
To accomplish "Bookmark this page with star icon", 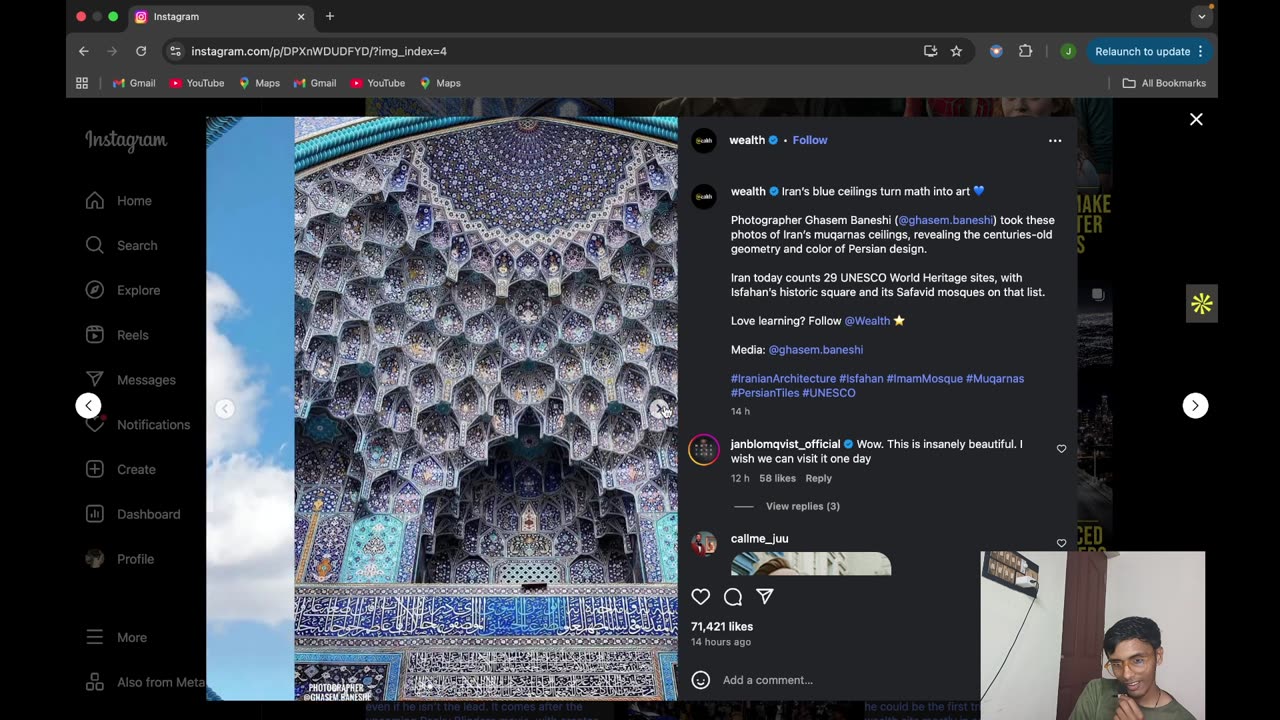I will [x=956, y=51].
